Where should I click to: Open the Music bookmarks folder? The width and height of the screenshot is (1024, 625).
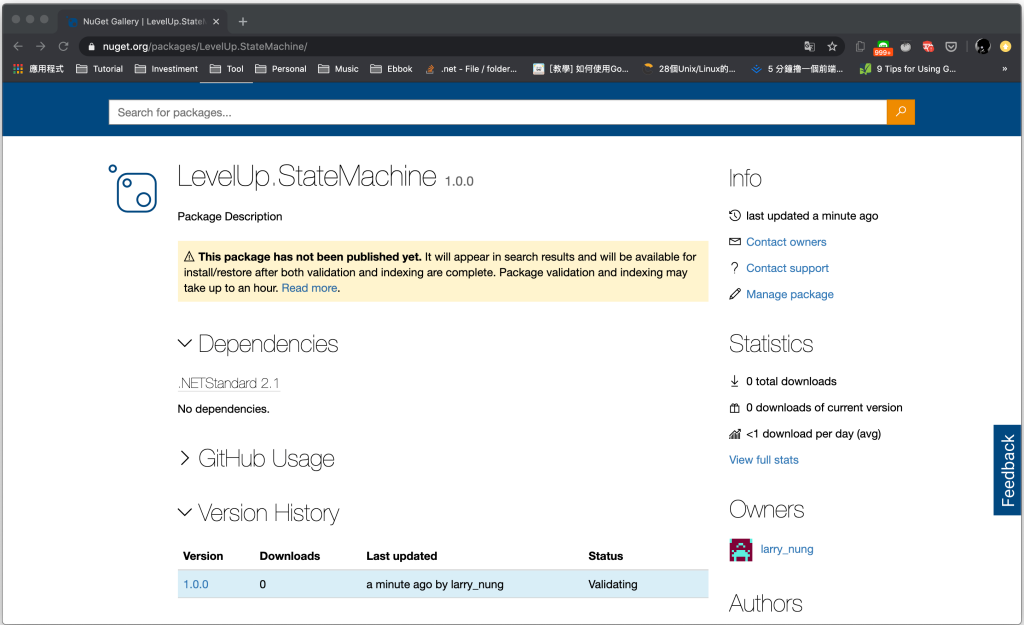(x=338, y=69)
